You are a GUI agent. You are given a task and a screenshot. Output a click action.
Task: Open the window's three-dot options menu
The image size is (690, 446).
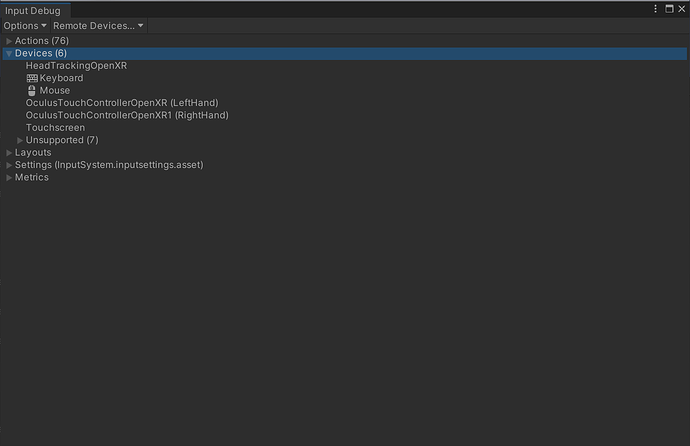[655, 9]
